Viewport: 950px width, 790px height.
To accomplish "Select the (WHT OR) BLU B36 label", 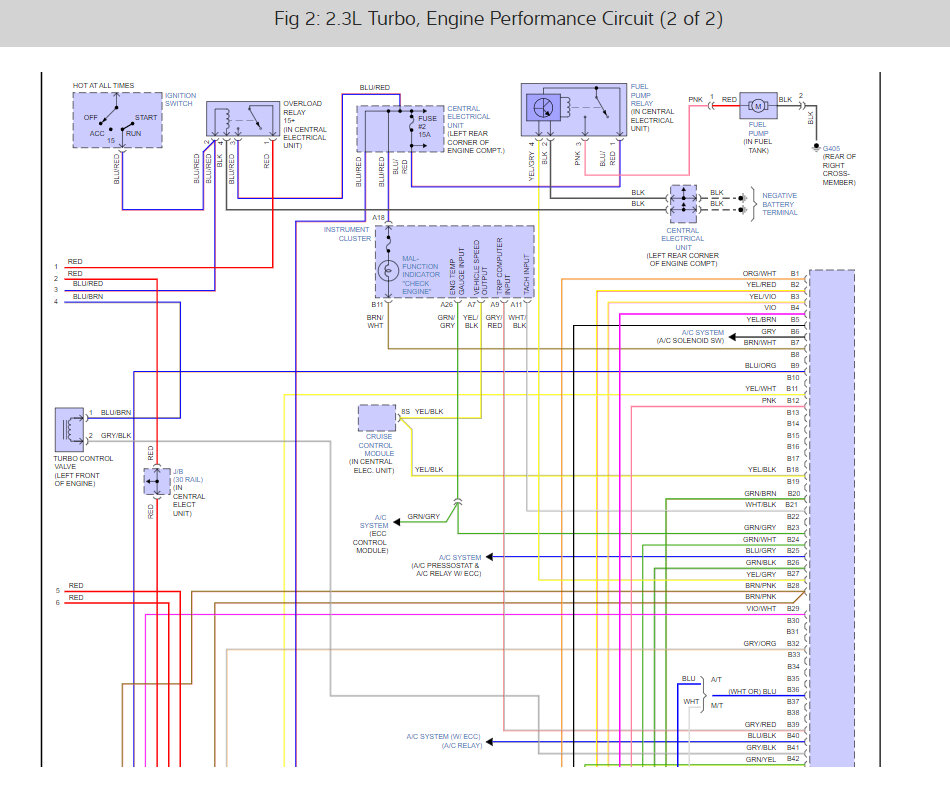I will [x=763, y=691].
